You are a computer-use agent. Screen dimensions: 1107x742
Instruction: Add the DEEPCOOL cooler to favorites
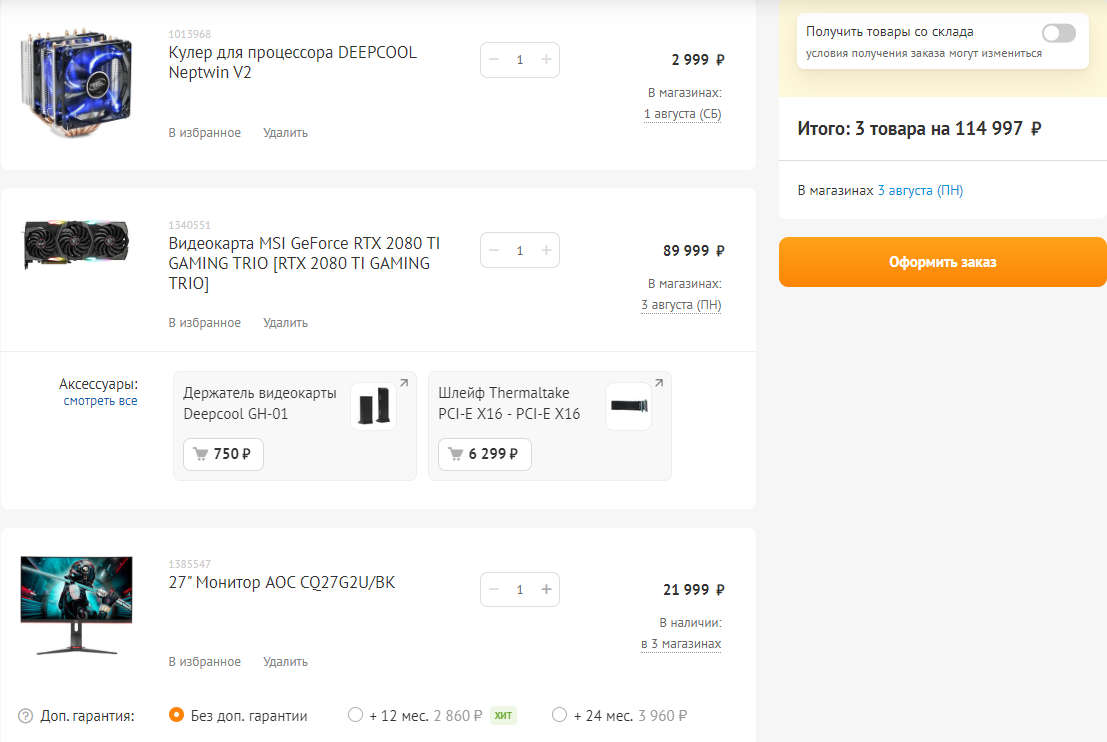(204, 133)
